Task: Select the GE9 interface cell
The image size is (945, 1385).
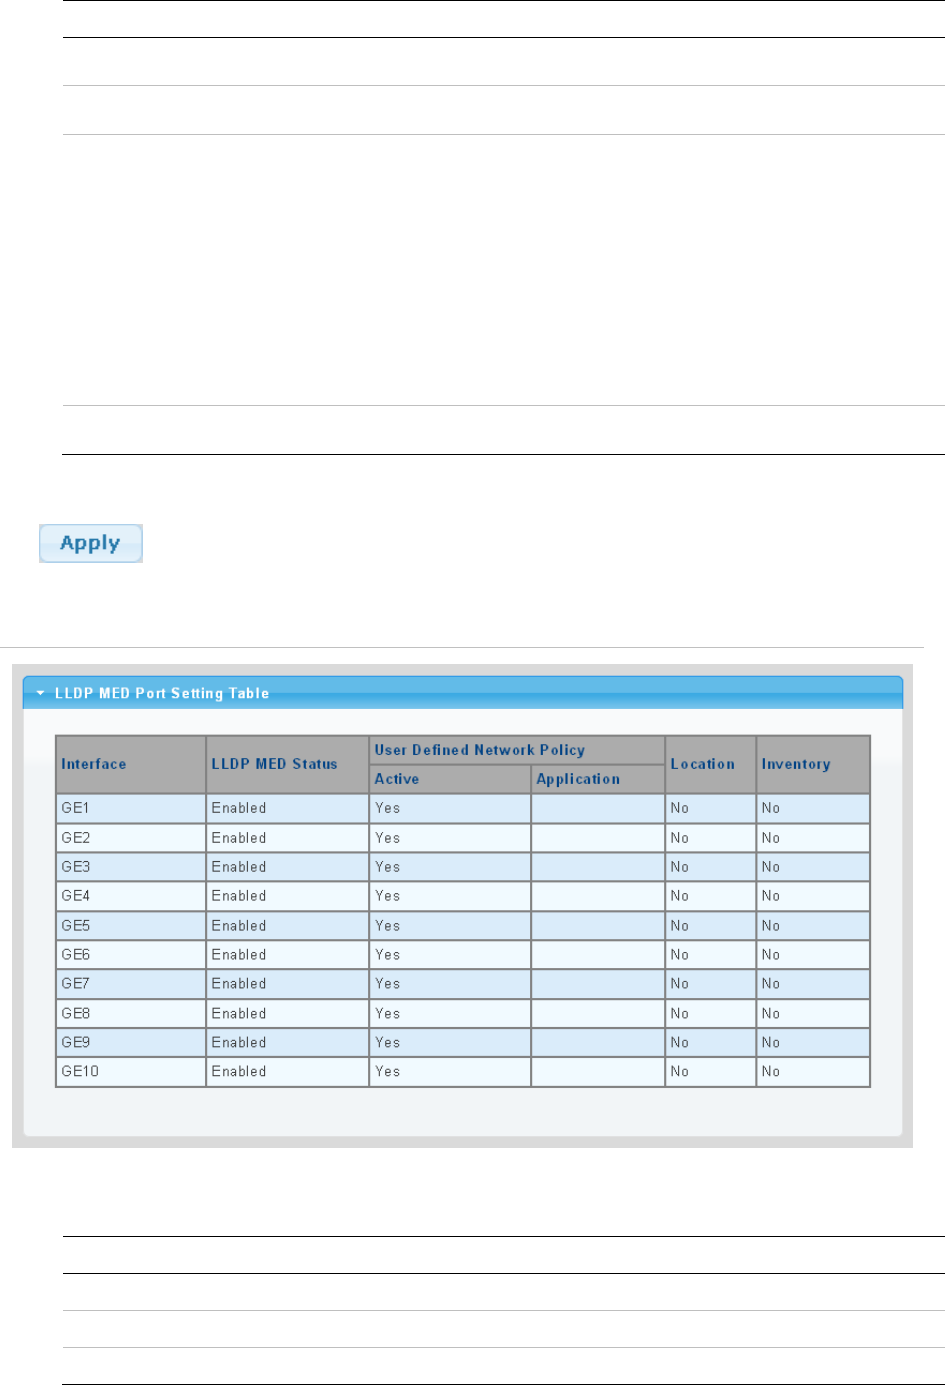Action: (131, 1042)
